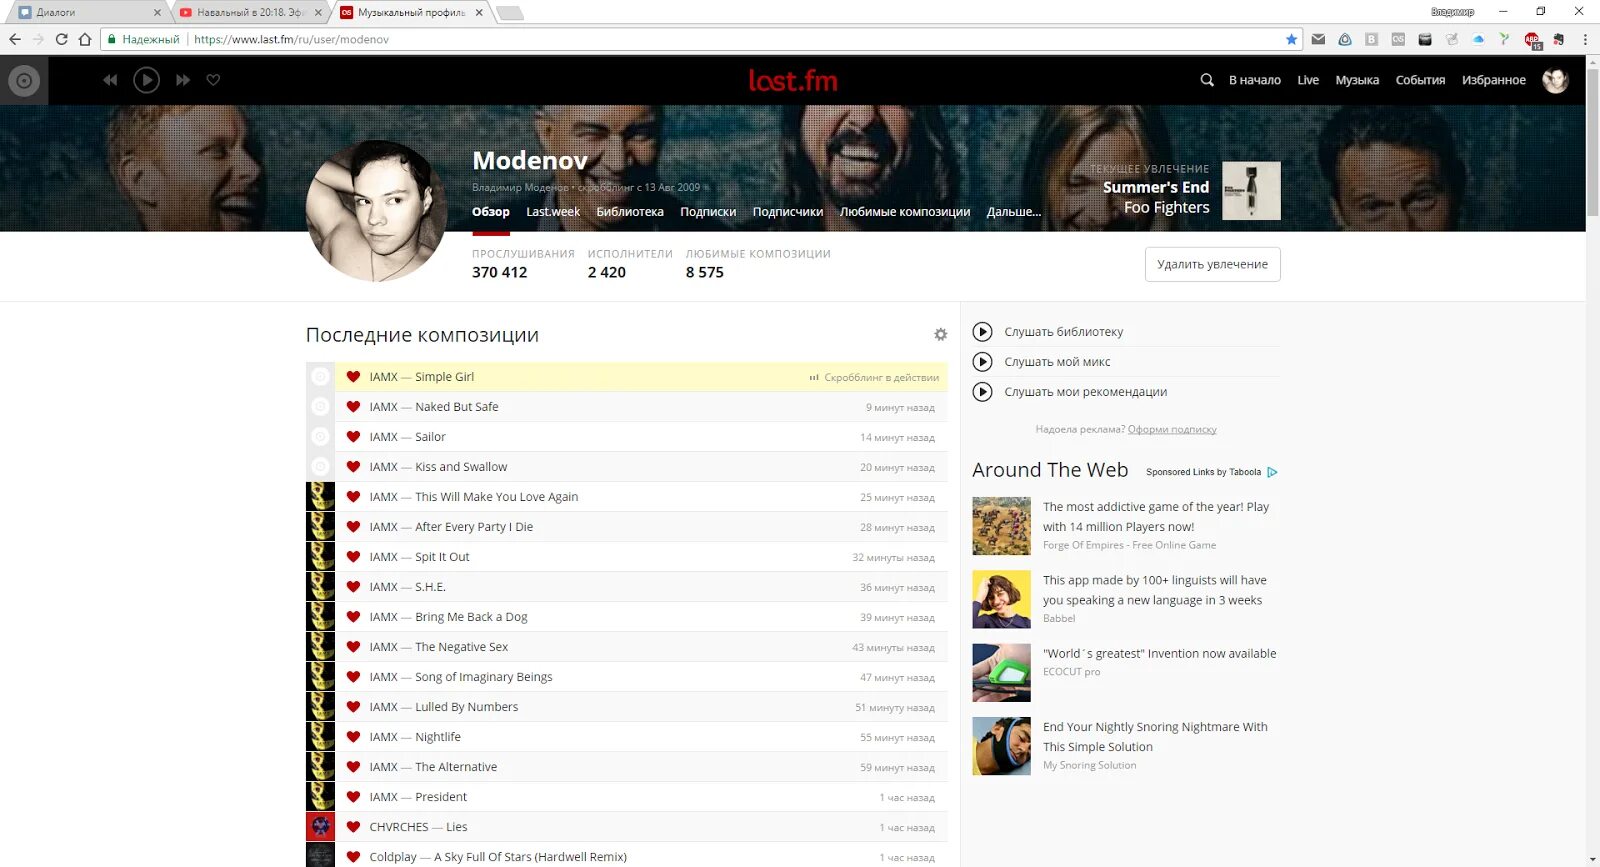Image resolution: width=1600 pixels, height=867 pixels.
Task: Click the browser back arrow
Action: click(x=14, y=39)
